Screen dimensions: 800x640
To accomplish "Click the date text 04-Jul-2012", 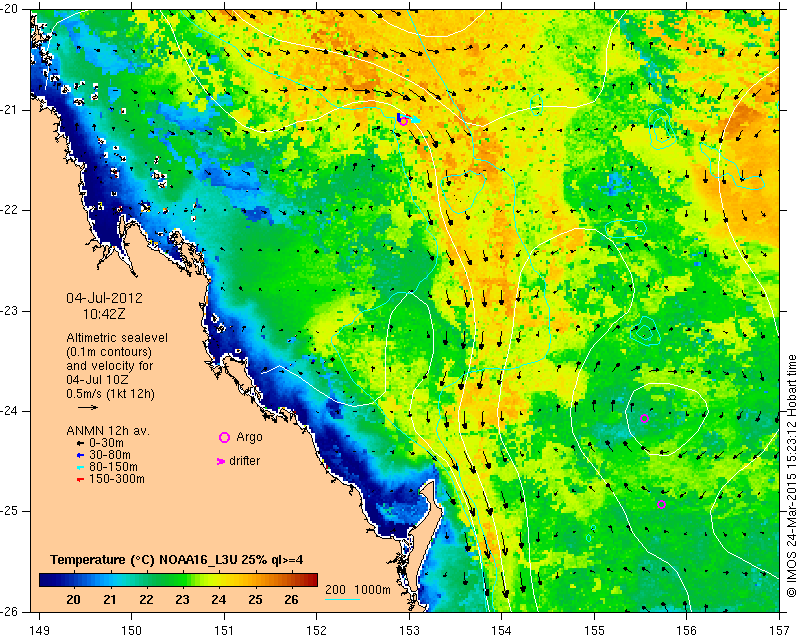I will point(105,298).
